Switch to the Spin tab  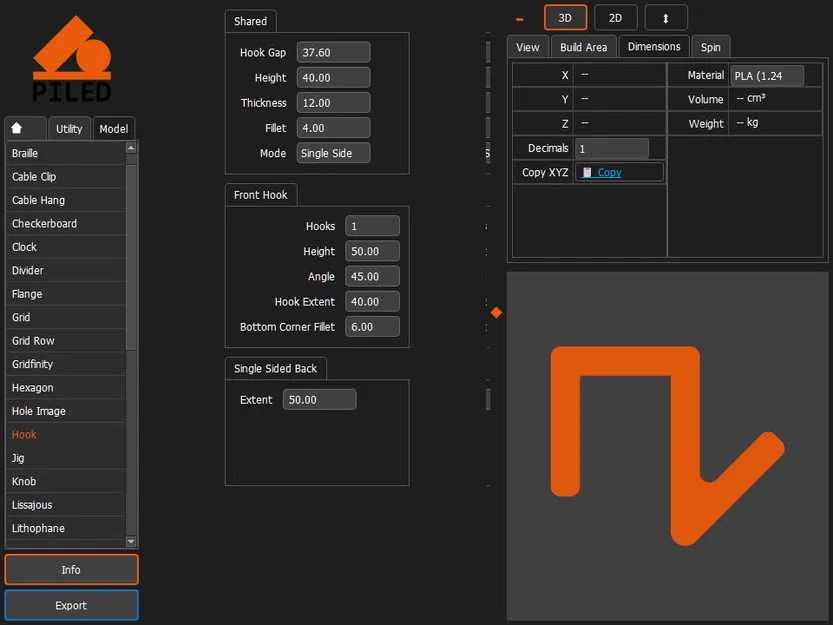pos(710,47)
